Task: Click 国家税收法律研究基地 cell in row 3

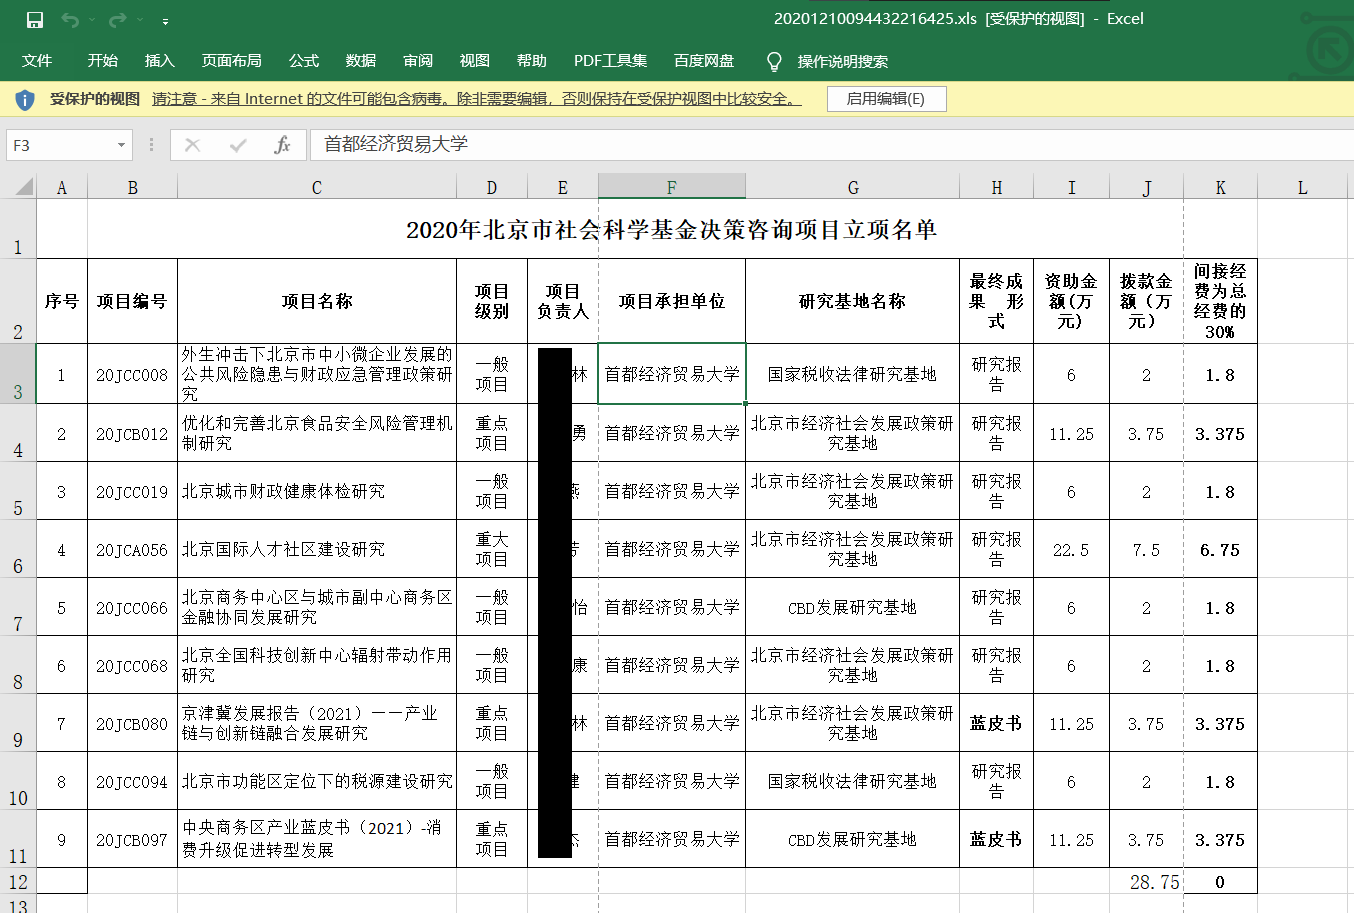Action: 852,374
